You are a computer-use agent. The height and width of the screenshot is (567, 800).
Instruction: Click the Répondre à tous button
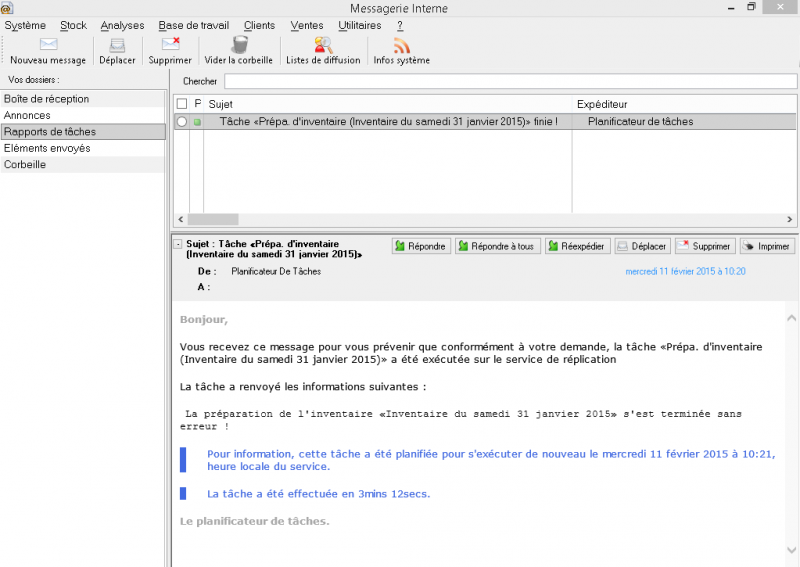point(497,246)
